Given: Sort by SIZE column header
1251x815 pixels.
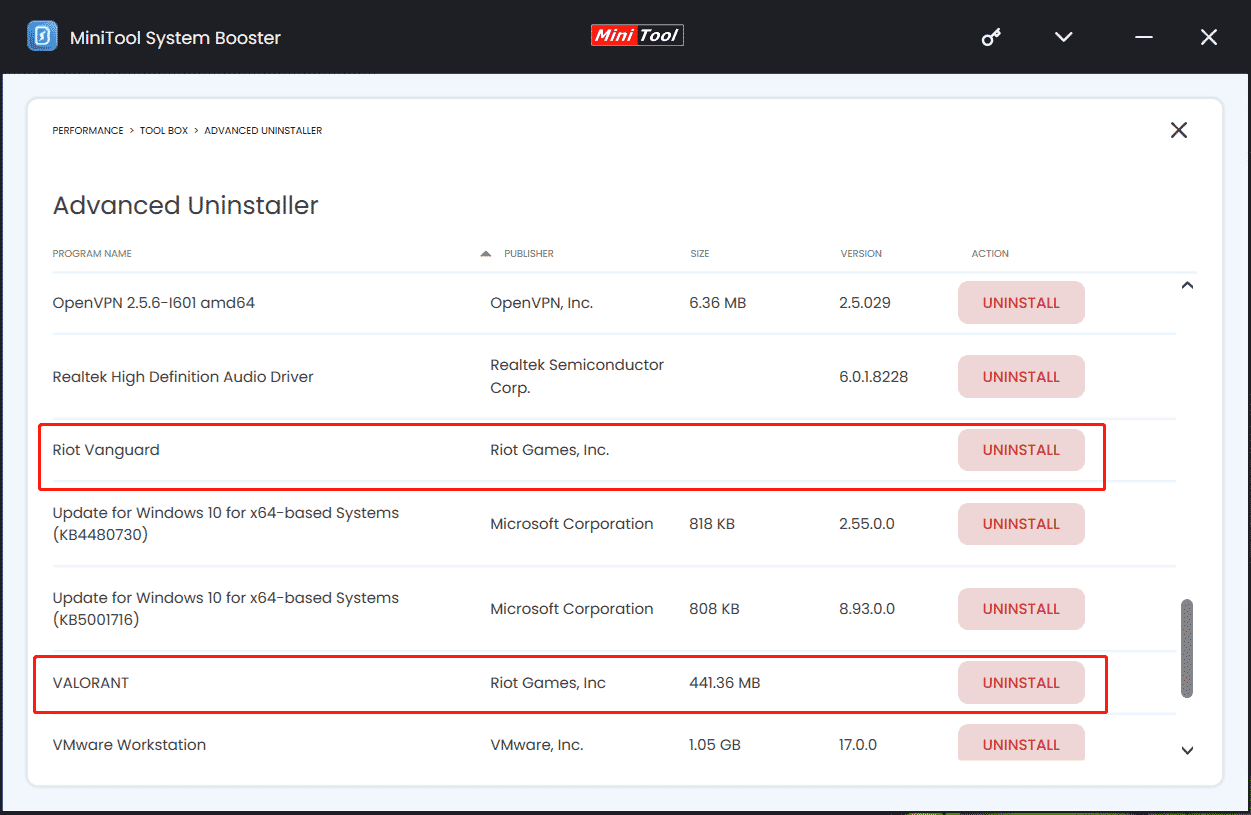Looking at the screenshot, I should 699,254.
